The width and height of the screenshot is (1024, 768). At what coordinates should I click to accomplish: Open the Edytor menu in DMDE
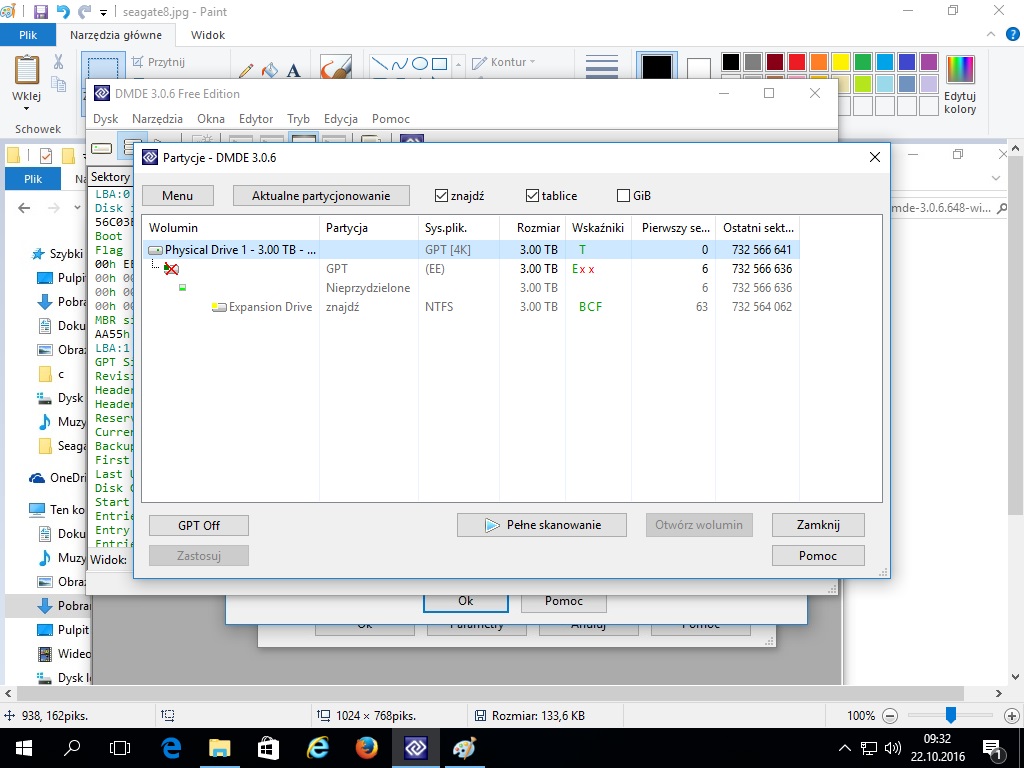click(256, 119)
